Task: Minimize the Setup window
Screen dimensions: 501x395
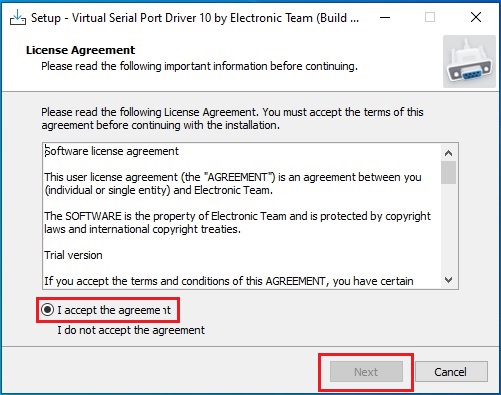Action: point(385,17)
